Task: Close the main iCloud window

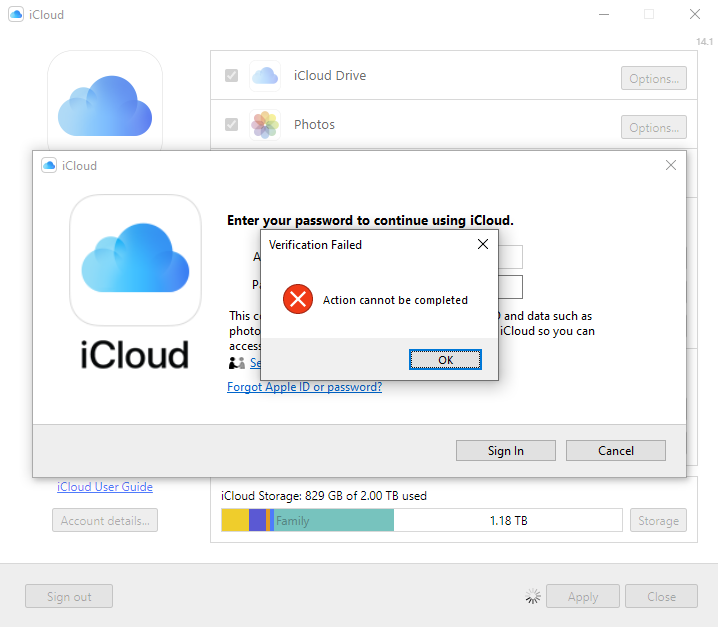Action: tap(695, 14)
